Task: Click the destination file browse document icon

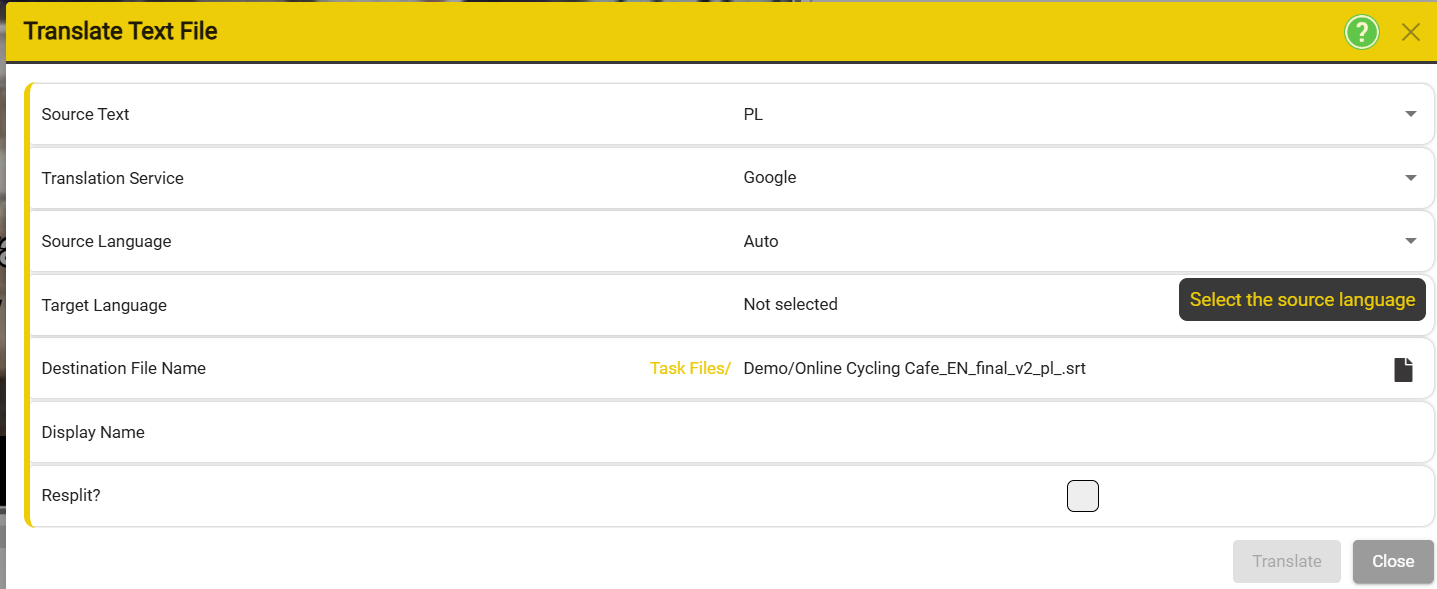Action: coord(1404,369)
